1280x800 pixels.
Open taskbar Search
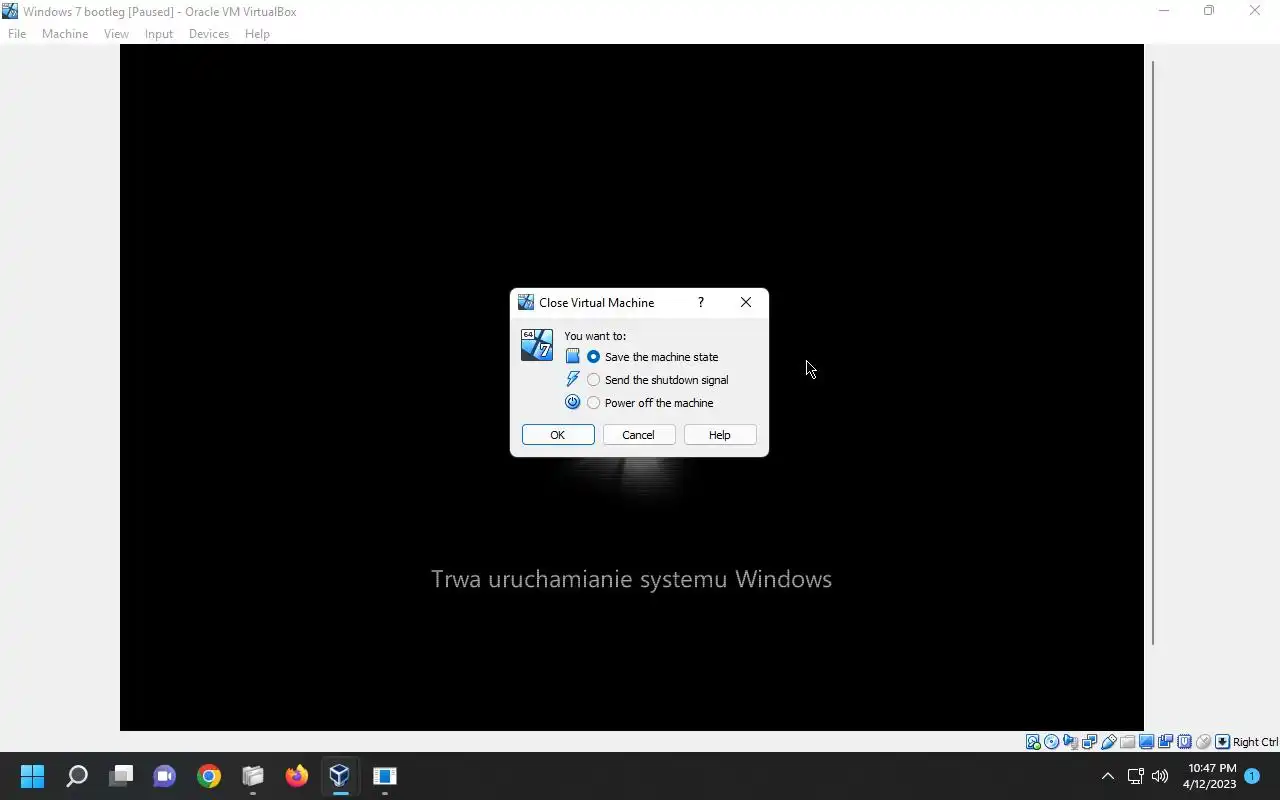click(77, 776)
